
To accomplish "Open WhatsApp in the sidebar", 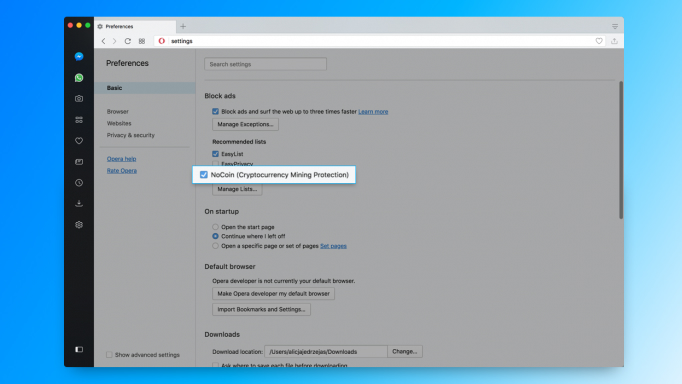I will point(79,77).
